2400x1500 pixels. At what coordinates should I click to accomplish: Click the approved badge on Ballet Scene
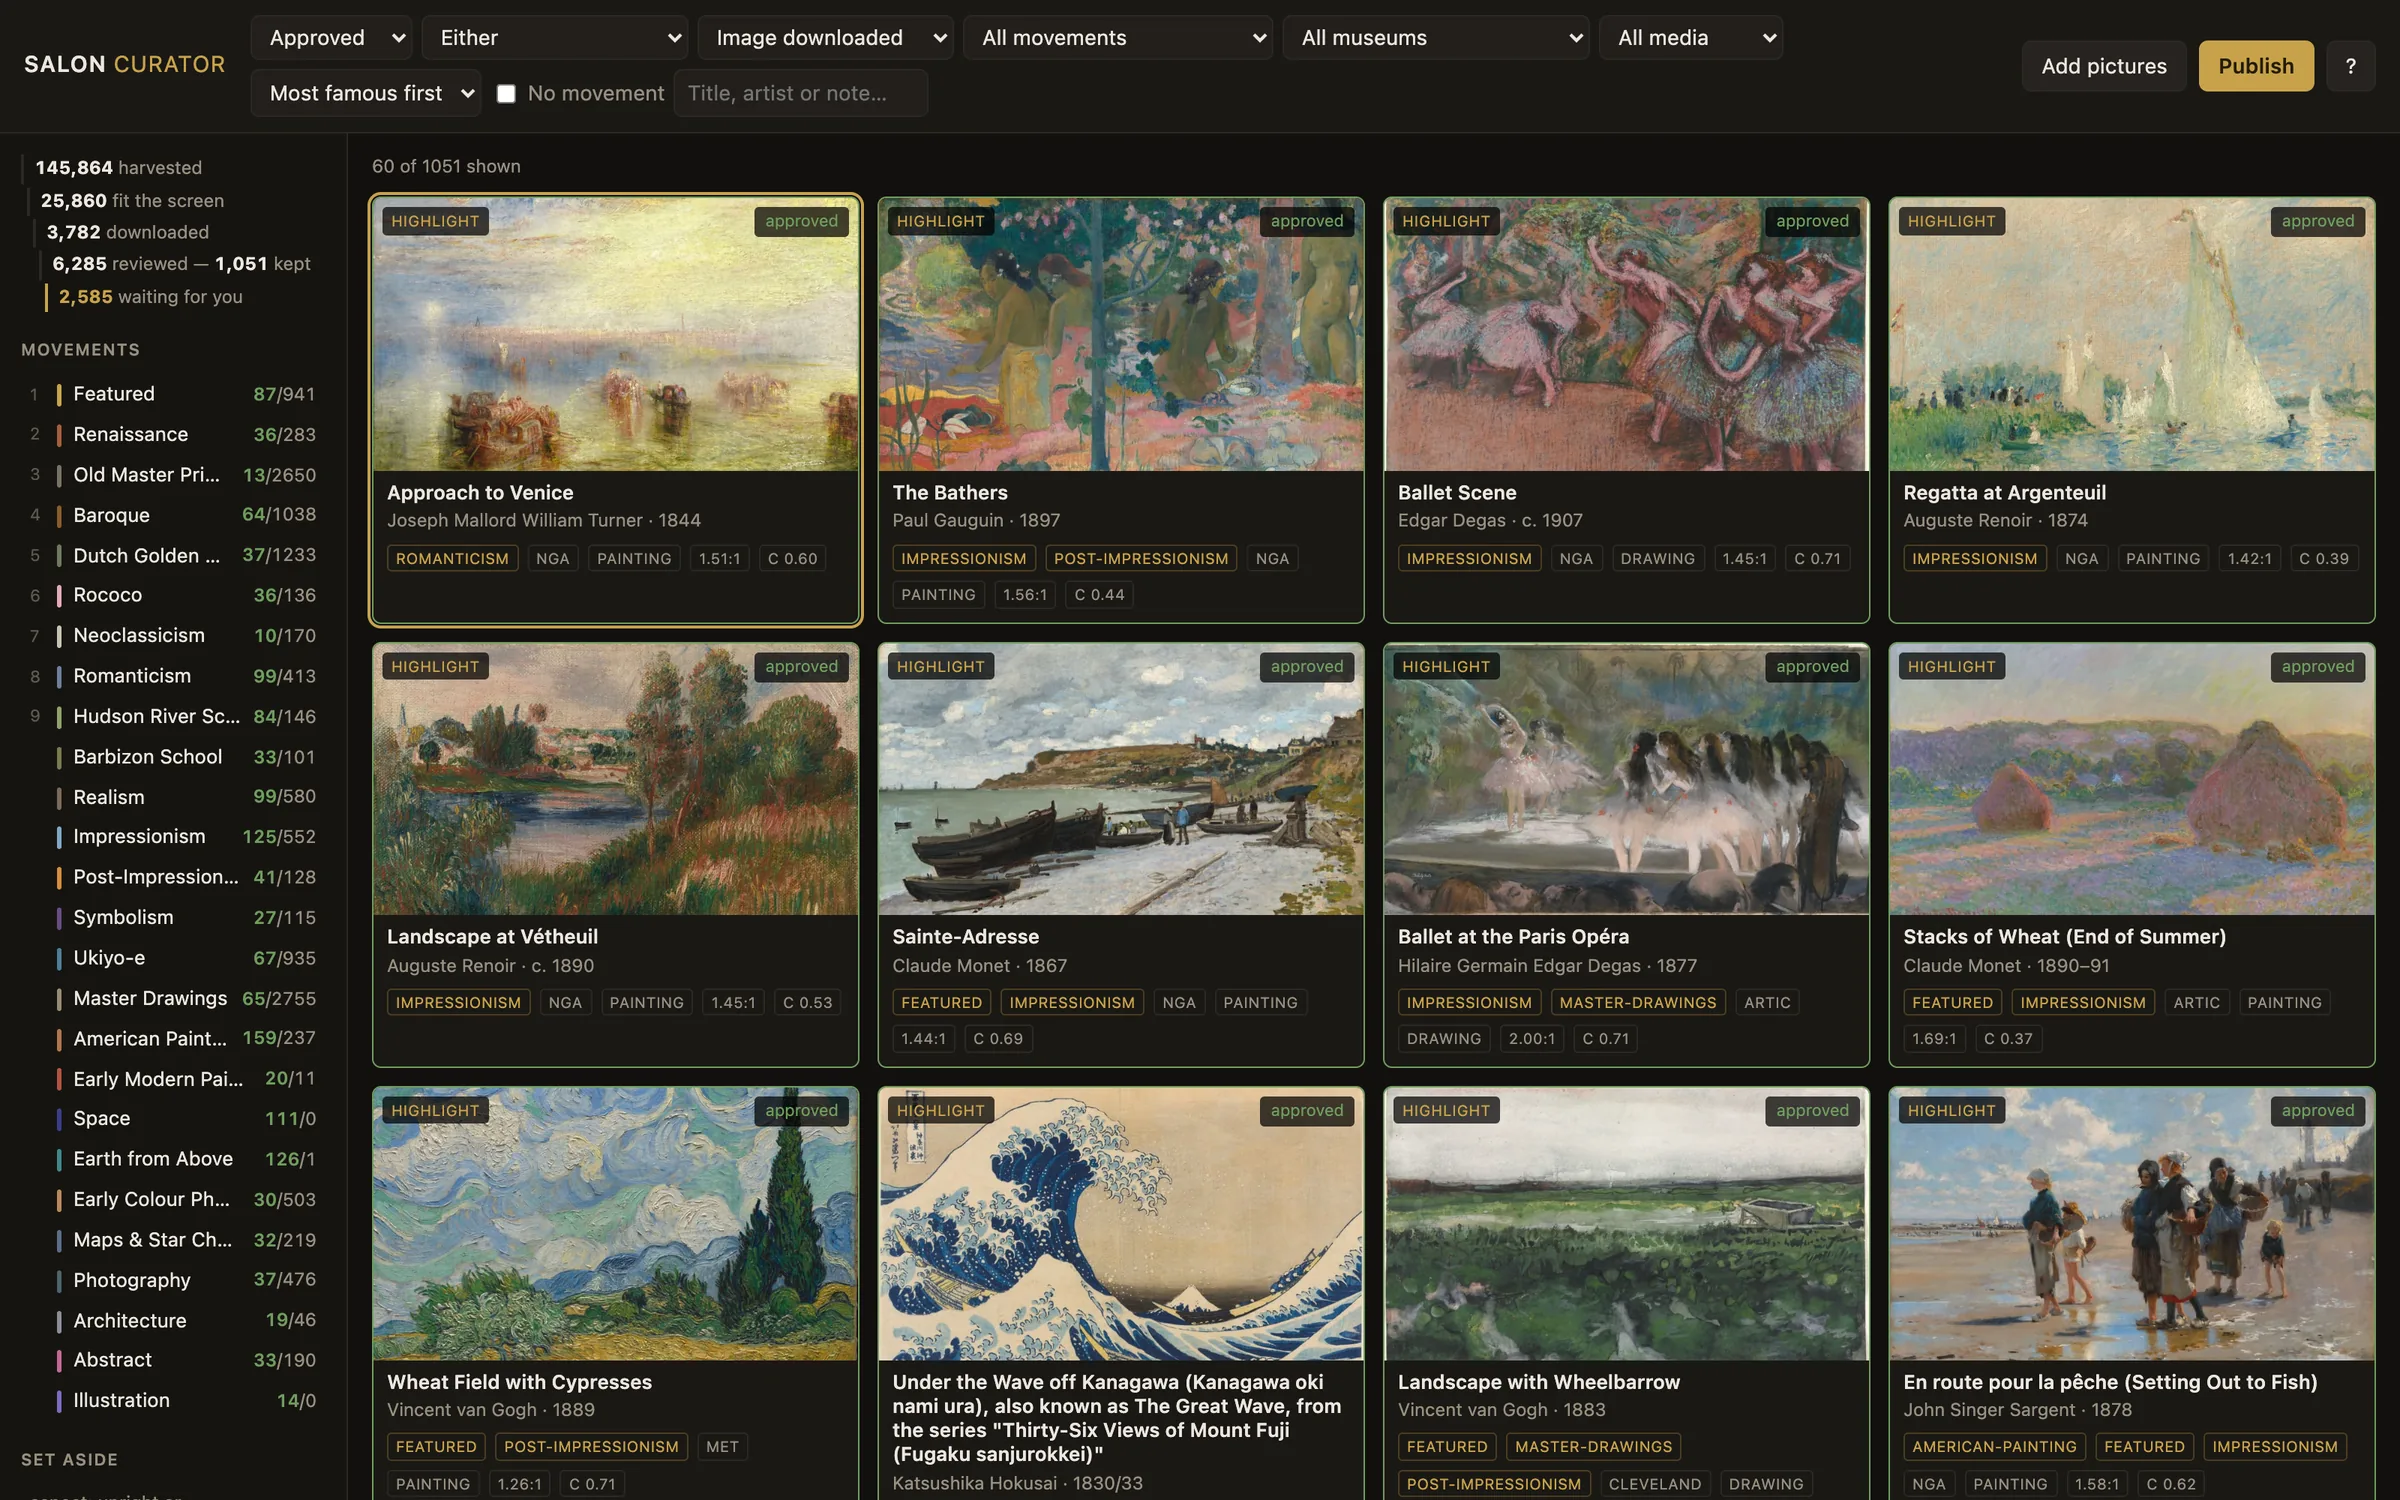click(1812, 221)
